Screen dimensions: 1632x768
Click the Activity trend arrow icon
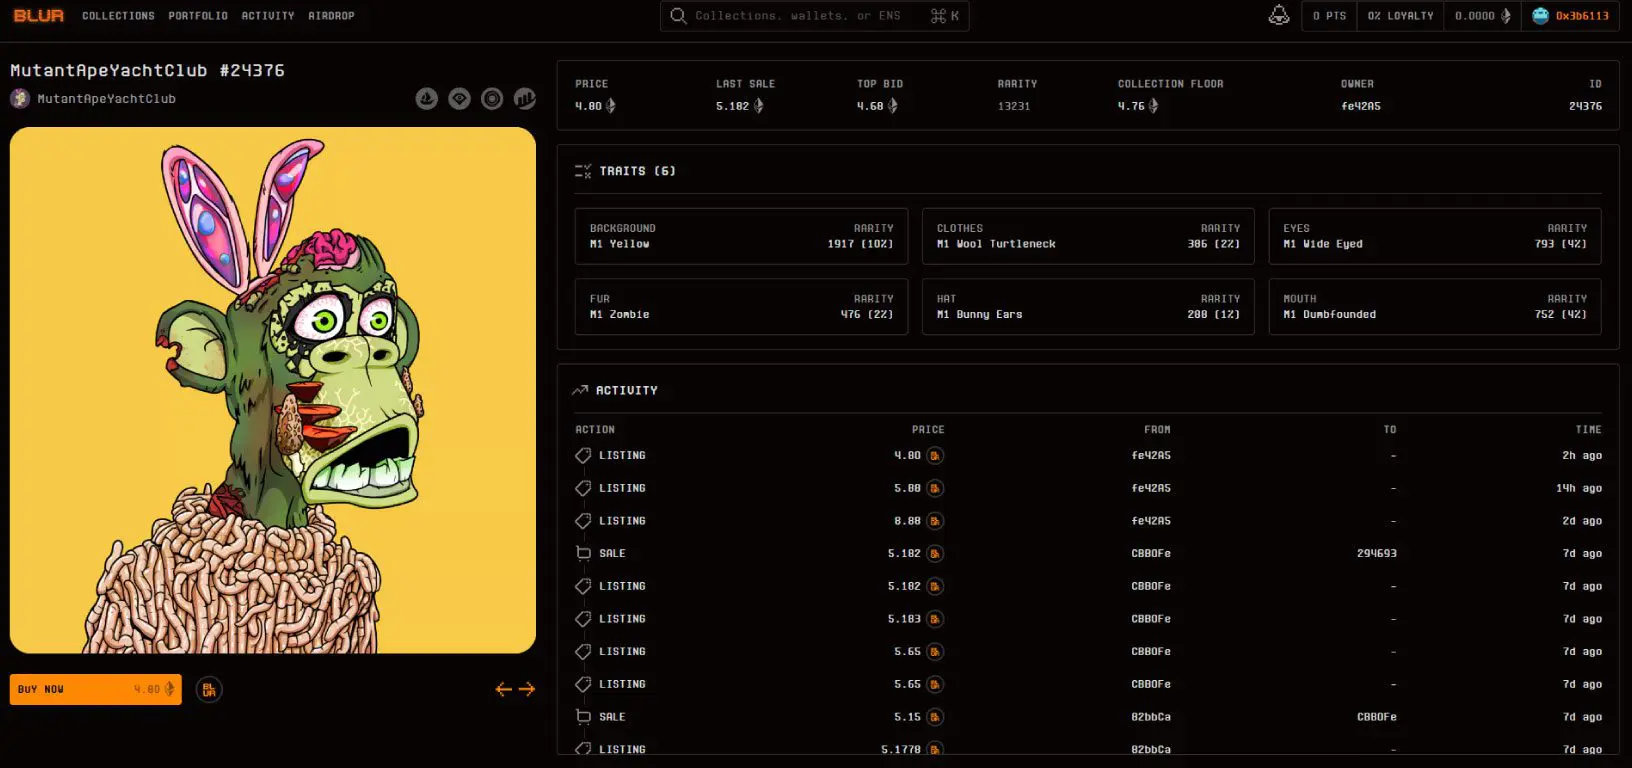click(580, 390)
